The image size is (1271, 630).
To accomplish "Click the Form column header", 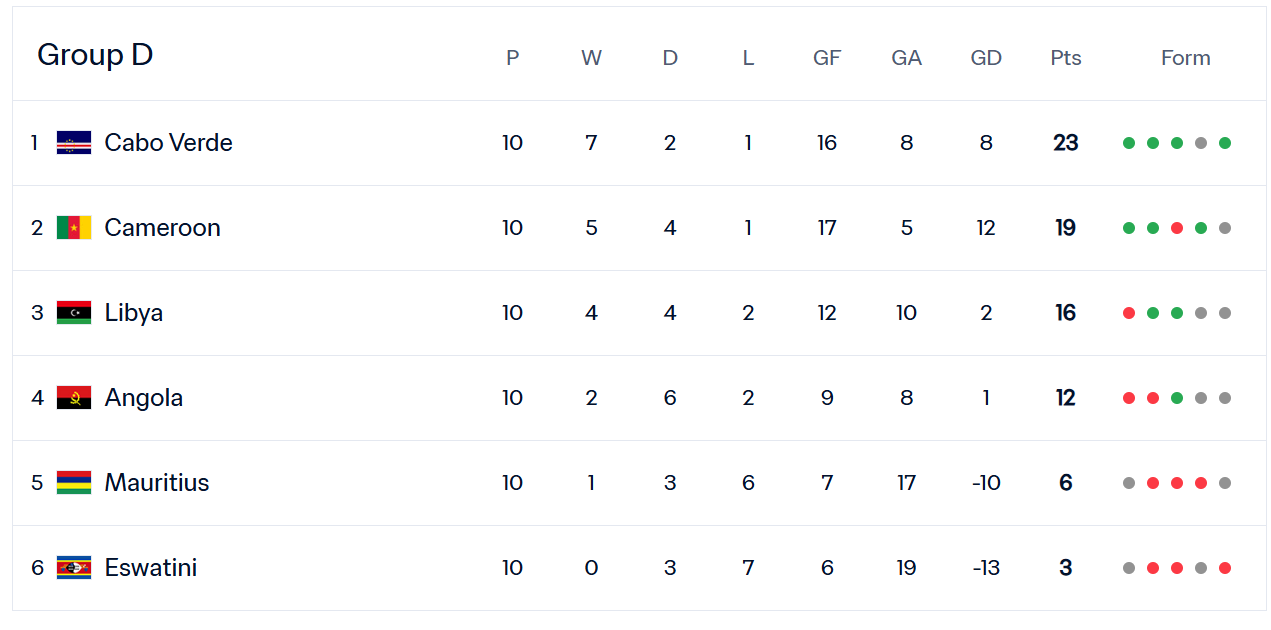I will coord(1185,58).
